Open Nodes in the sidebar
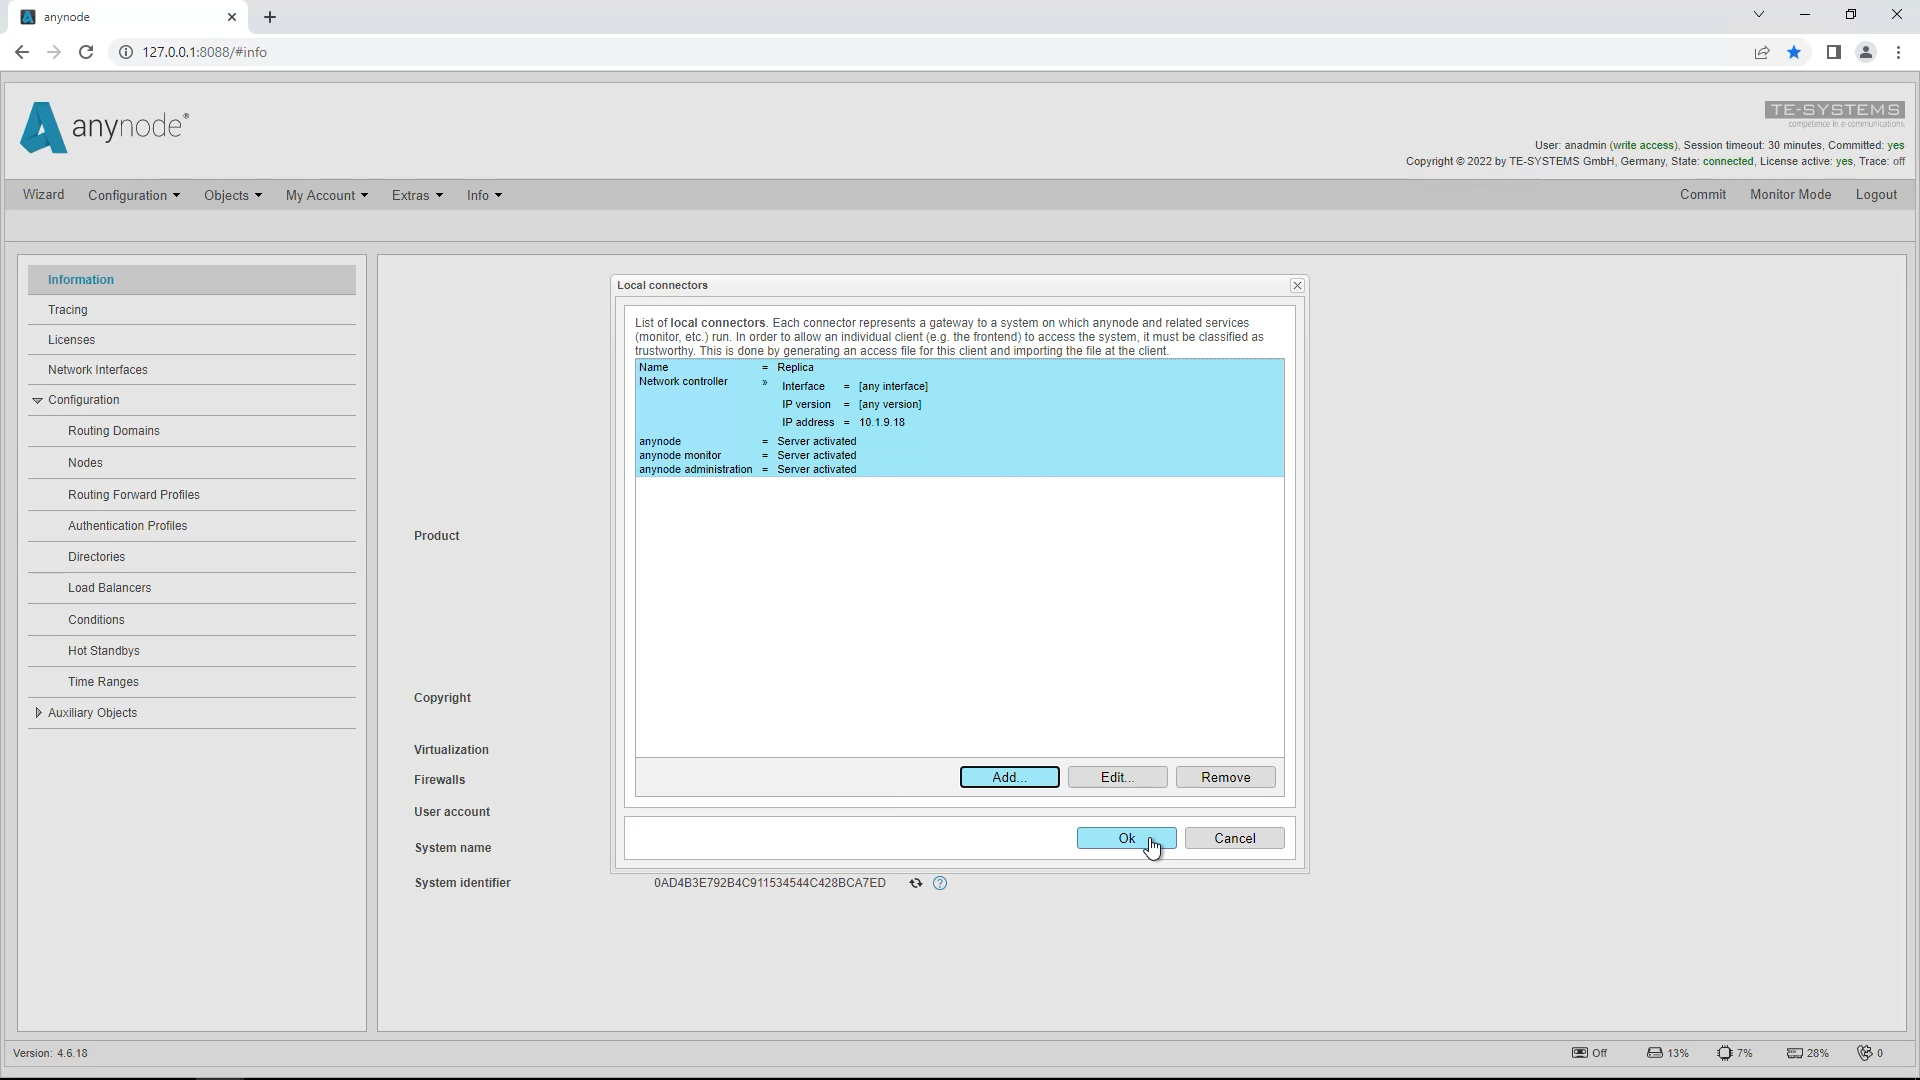The height and width of the screenshot is (1080, 1920). [x=192, y=463]
